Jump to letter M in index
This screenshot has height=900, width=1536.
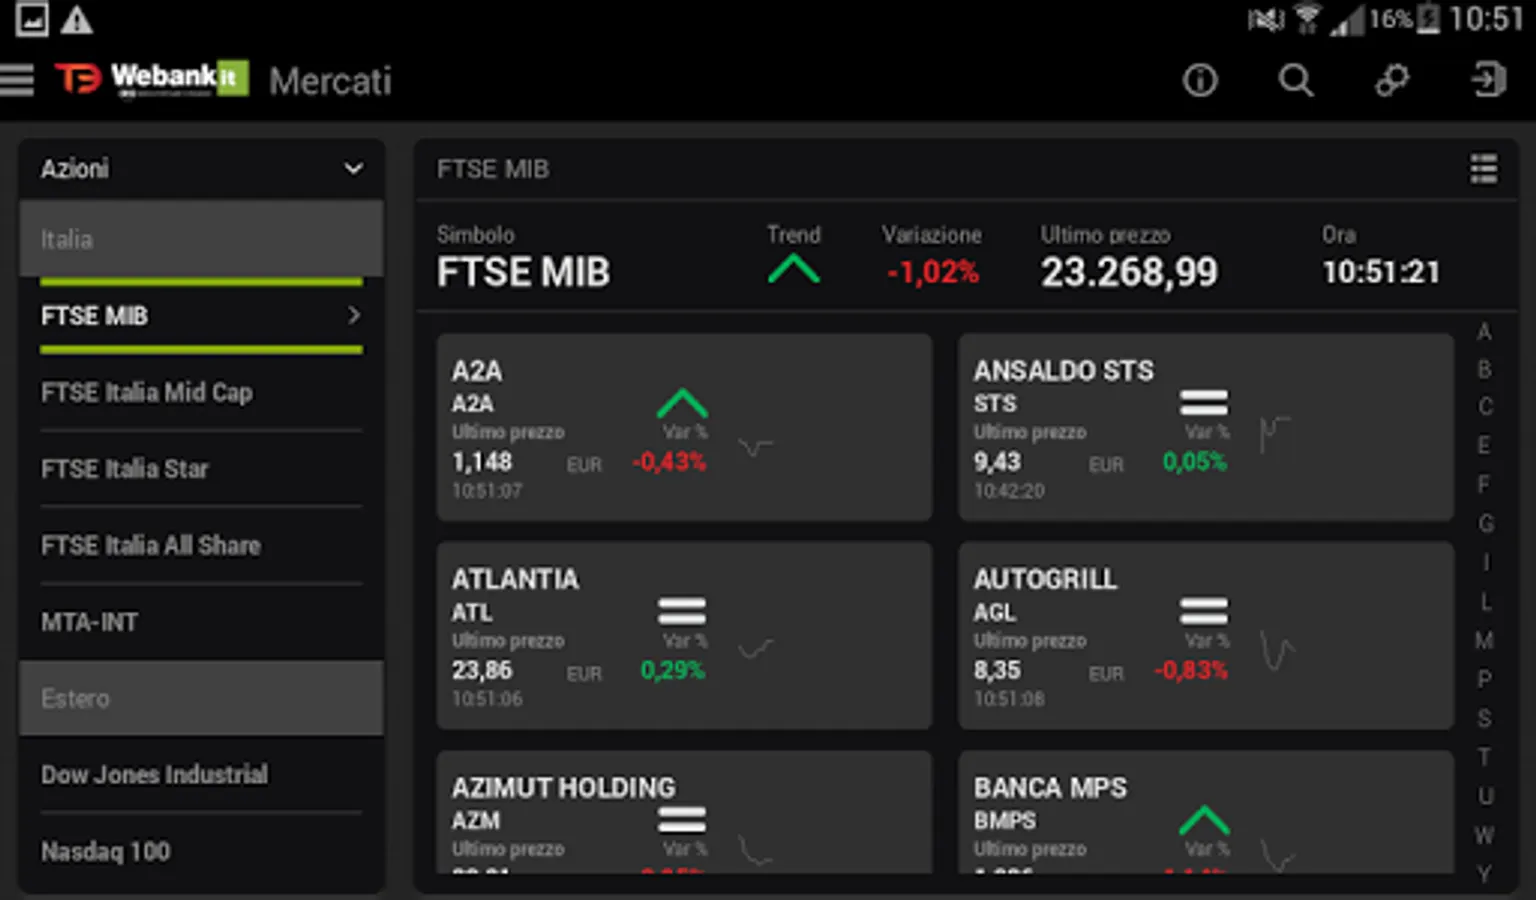(1484, 640)
